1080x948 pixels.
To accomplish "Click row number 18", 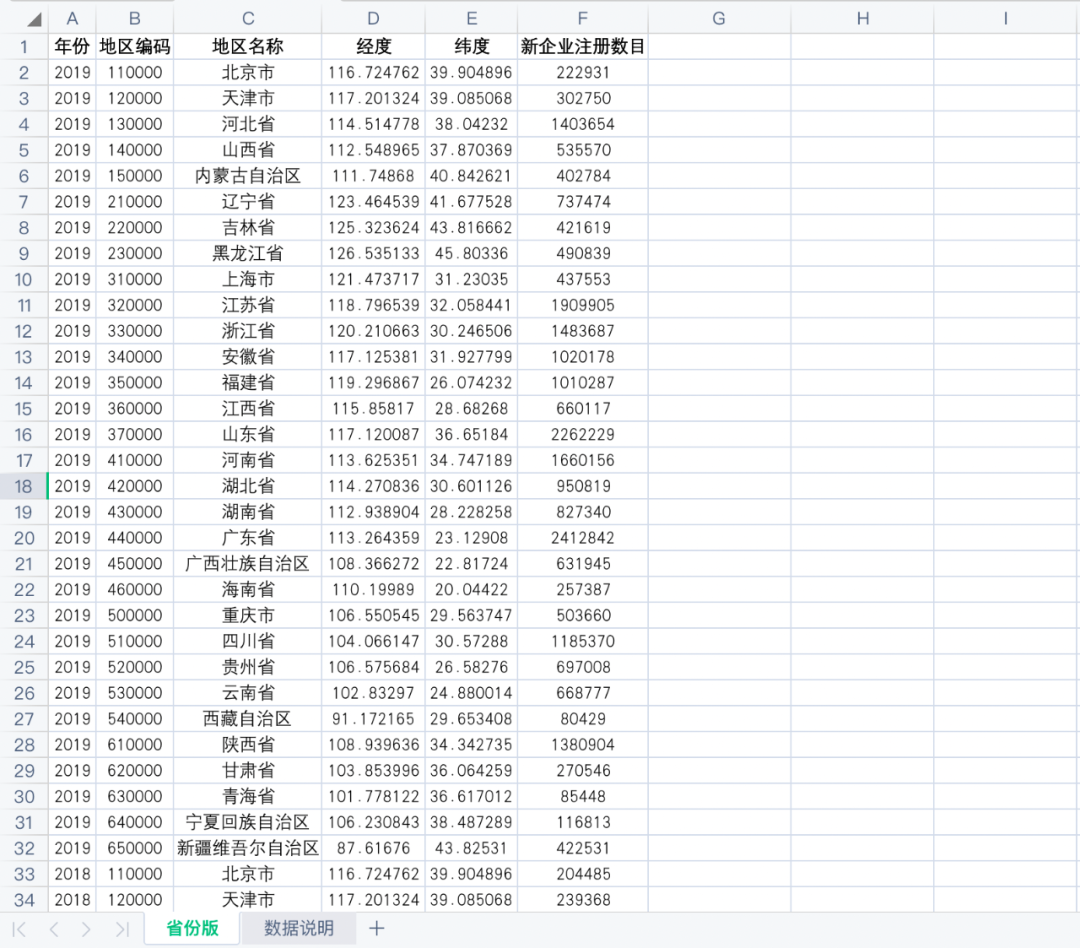I will coord(23,486).
